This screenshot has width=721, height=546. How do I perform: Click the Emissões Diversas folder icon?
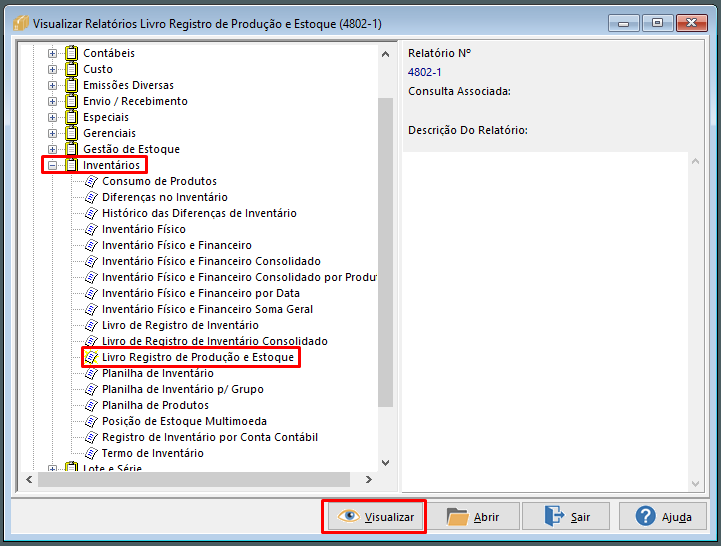coord(71,85)
